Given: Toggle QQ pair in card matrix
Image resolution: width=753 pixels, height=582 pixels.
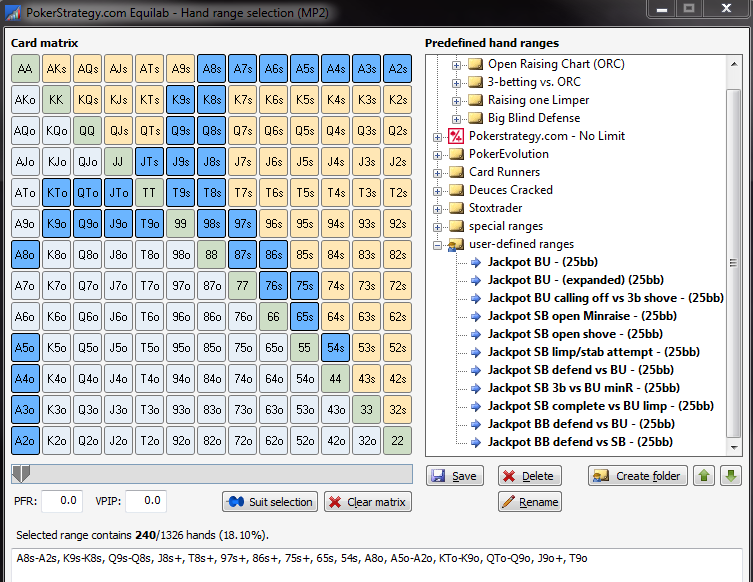Looking at the screenshot, I should click(87, 131).
